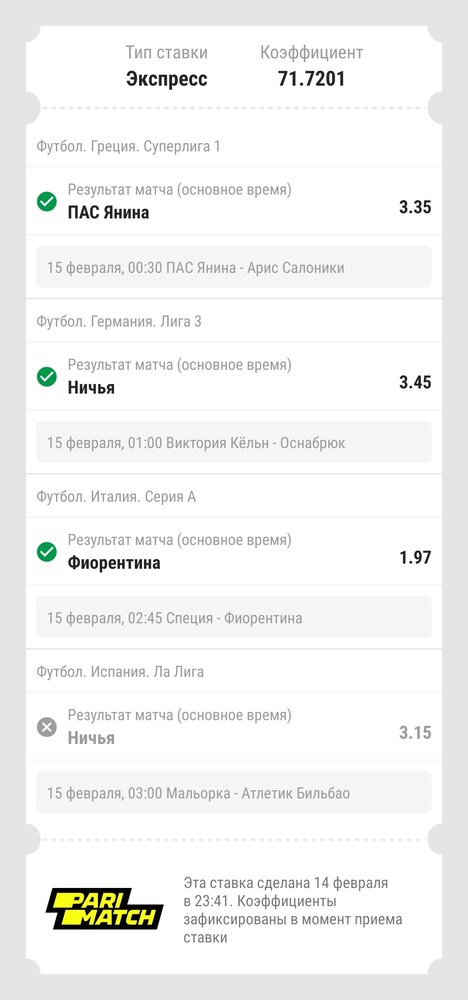Open the ПАС Янина - Арис Салоники match row
468x1000 pixels.
pyautogui.click(x=234, y=267)
